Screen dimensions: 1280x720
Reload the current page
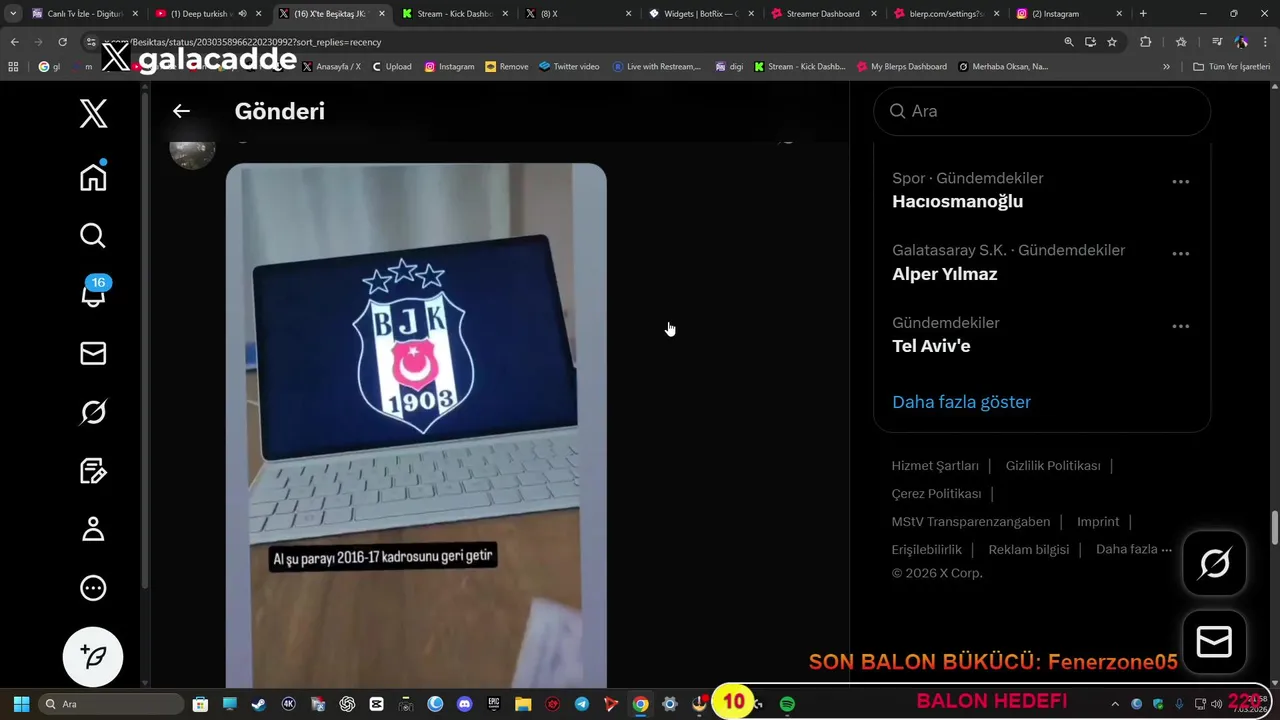coord(62,42)
